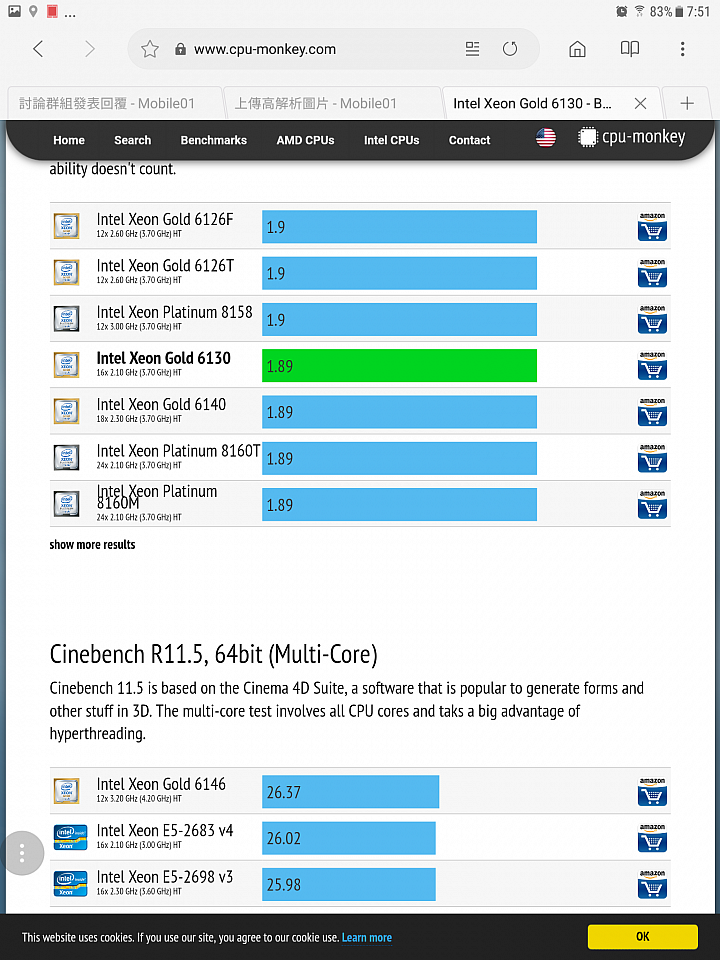Viewport: 720px width, 960px height.
Task: Open Amazon cart for Xeon Gold 6130
Action: tap(652, 366)
